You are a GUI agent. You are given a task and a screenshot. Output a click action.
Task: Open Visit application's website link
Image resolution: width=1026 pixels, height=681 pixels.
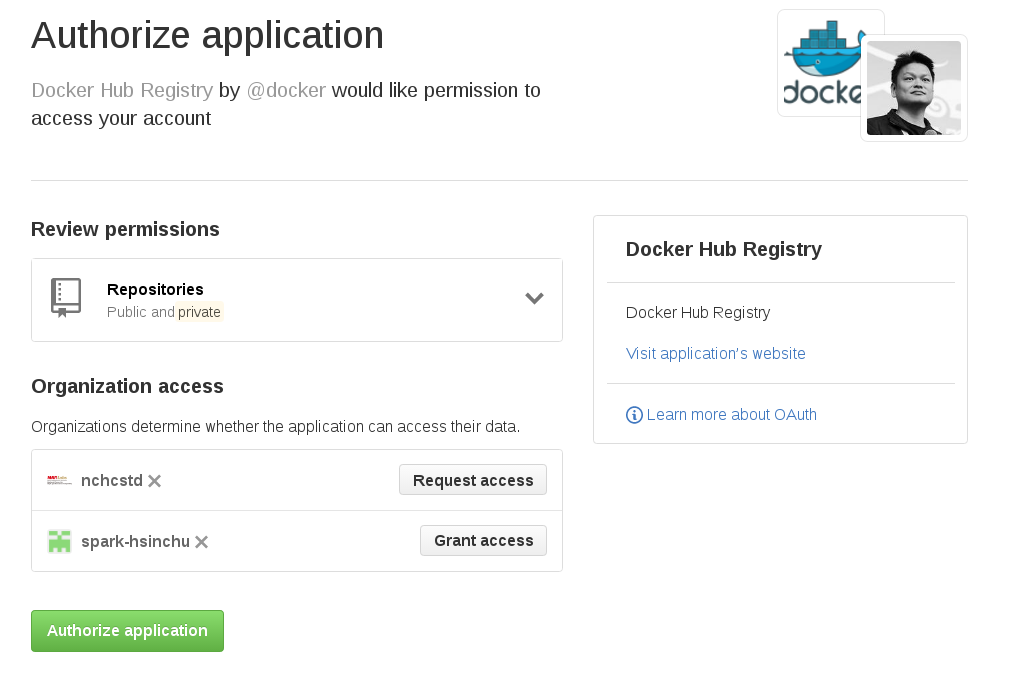click(x=715, y=353)
